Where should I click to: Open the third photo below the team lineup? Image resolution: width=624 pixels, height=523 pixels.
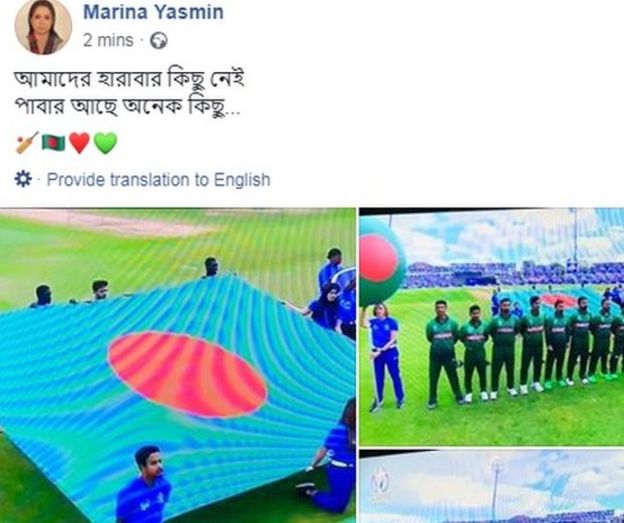click(492, 486)
